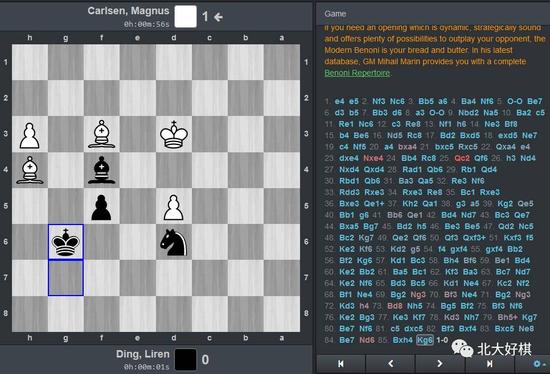550x374 pixels.
Task: Go to move 85...Kg6 in notation
Action: (x=425, y=340)
